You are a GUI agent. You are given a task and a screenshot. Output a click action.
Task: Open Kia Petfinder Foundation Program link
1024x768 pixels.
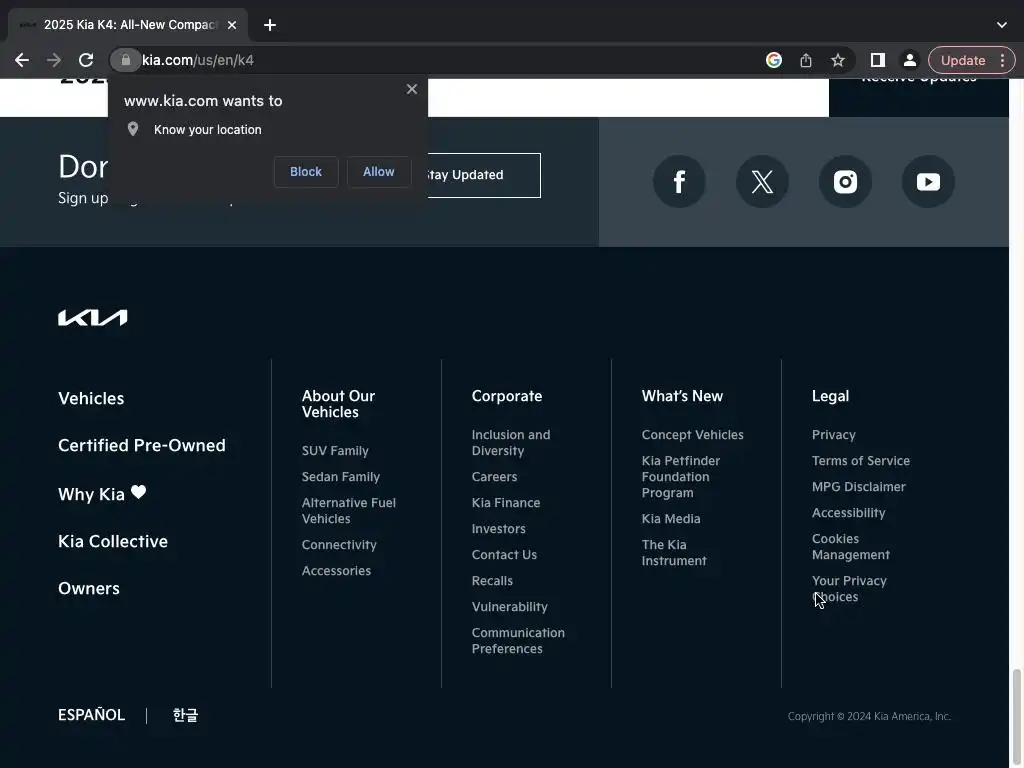[680, 477]
